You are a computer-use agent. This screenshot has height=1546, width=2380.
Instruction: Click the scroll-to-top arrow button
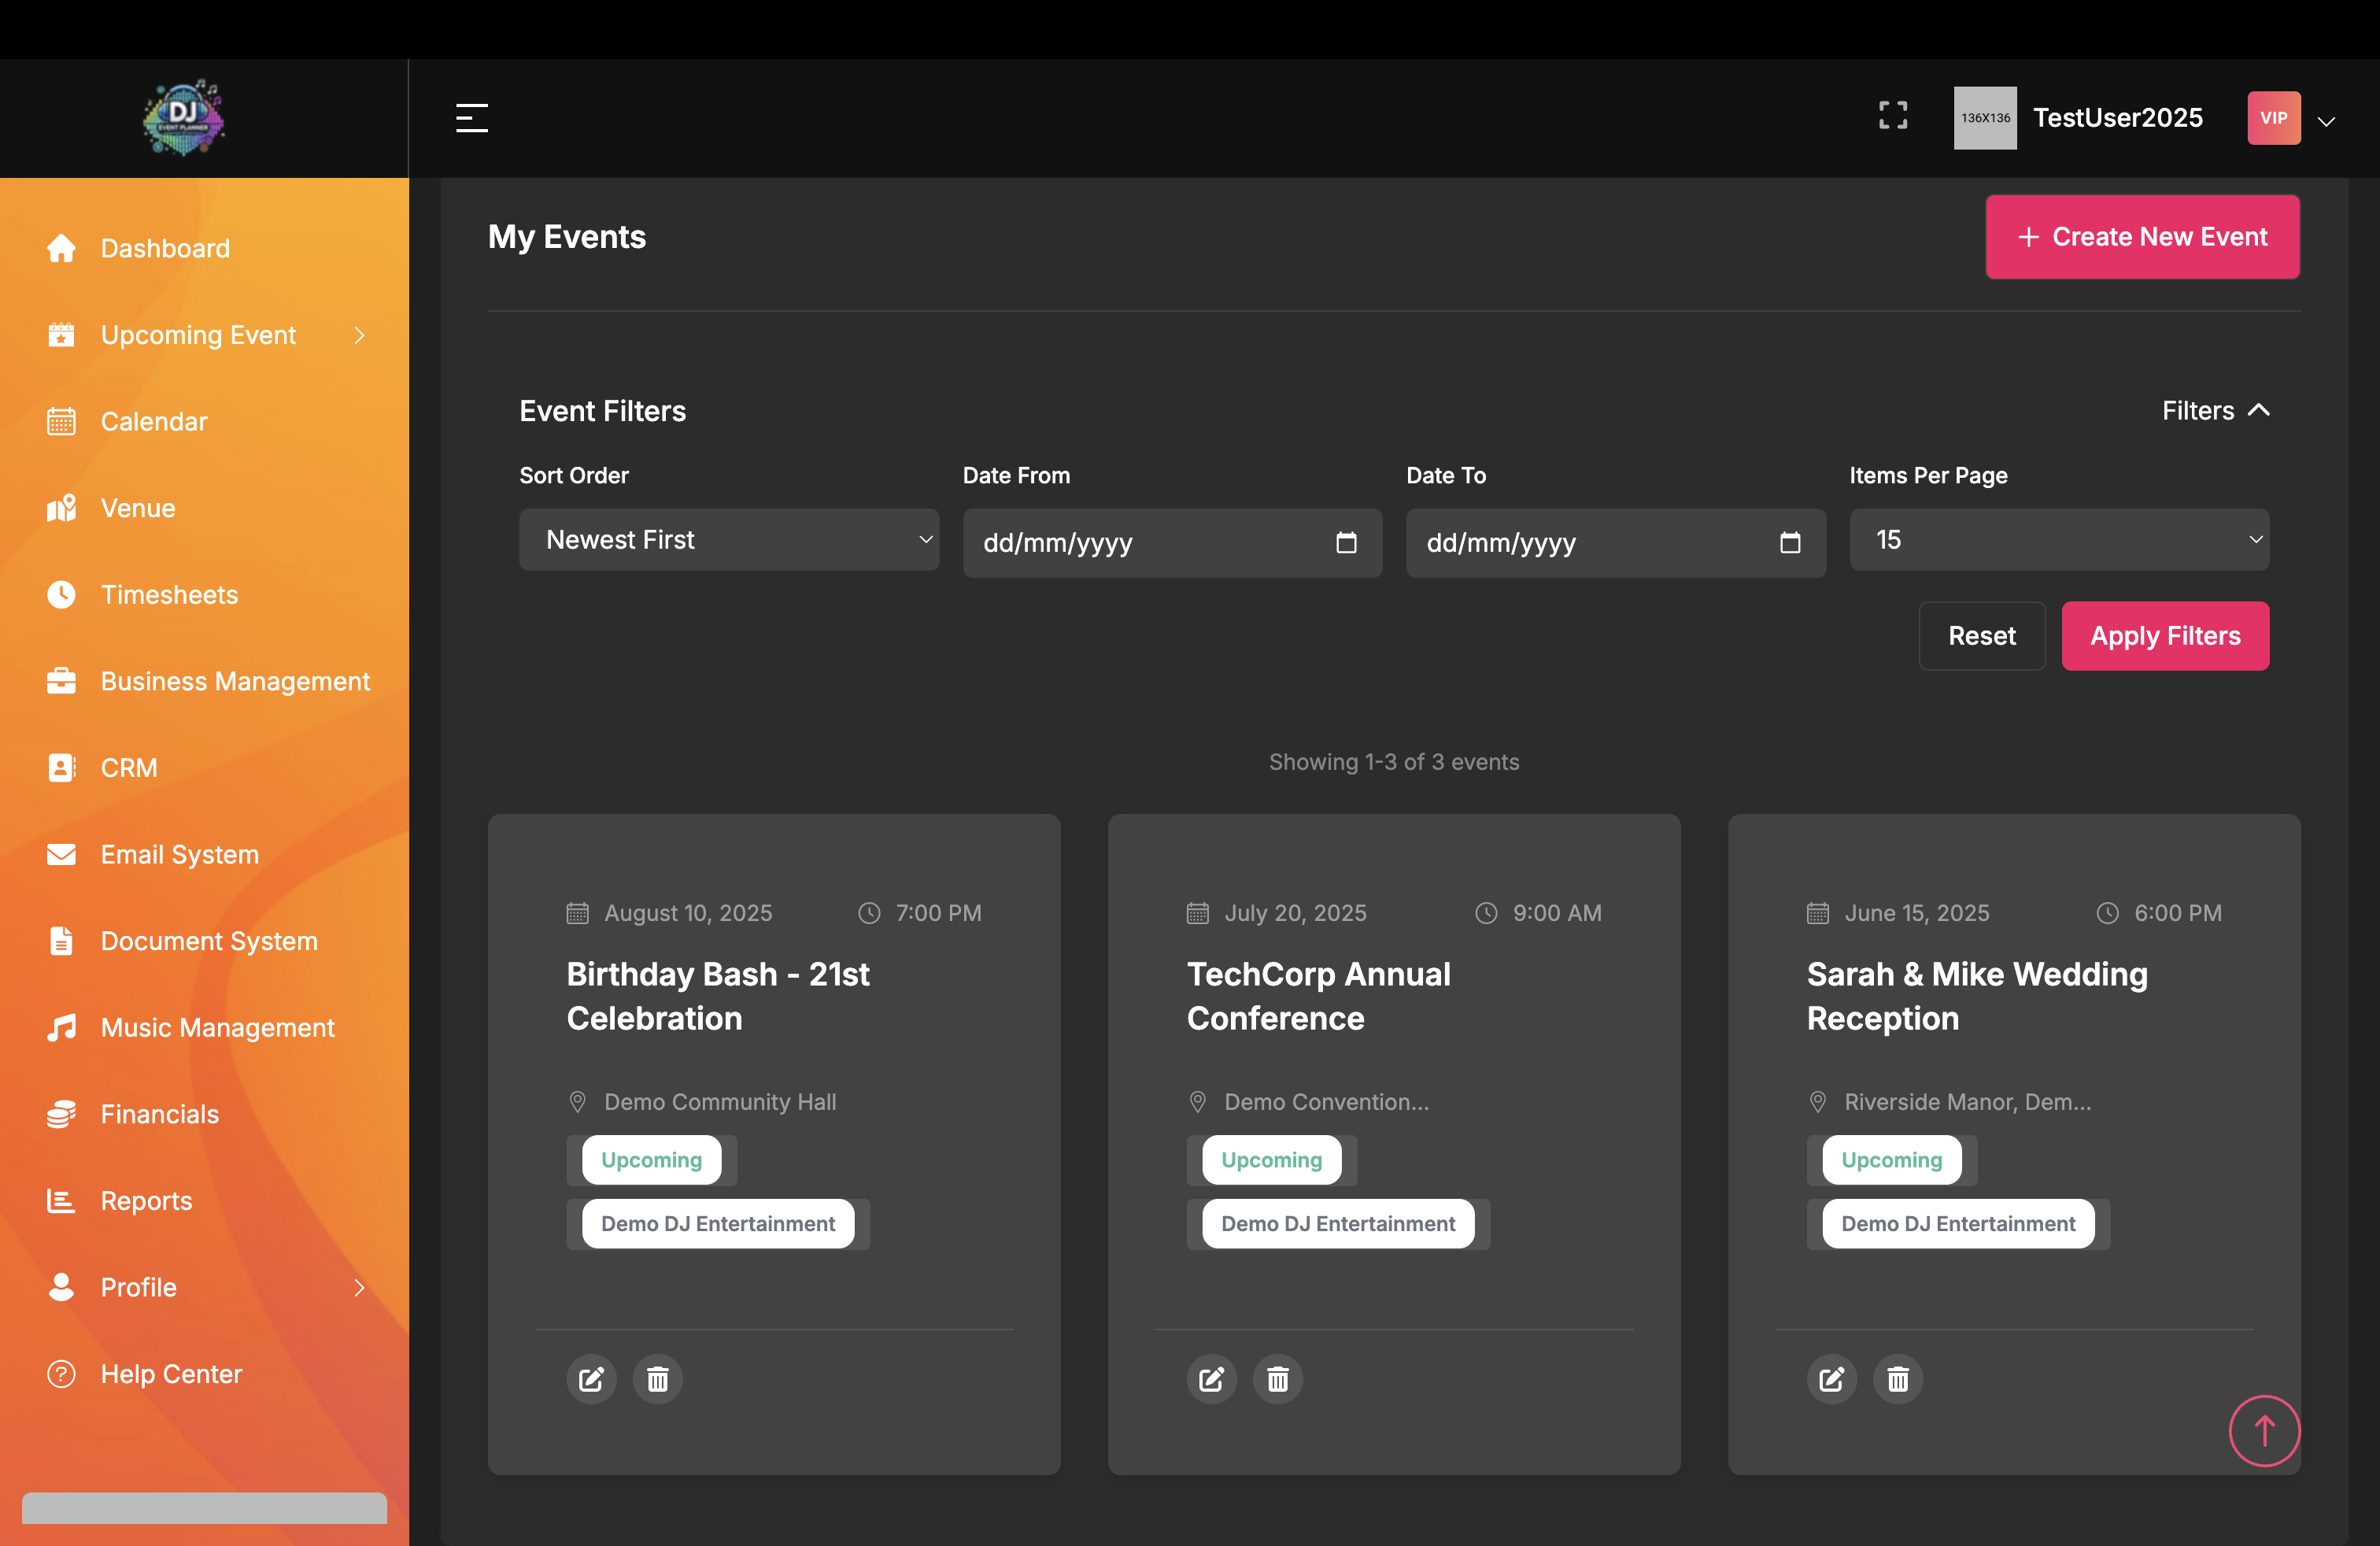tap(2264, 1430)
